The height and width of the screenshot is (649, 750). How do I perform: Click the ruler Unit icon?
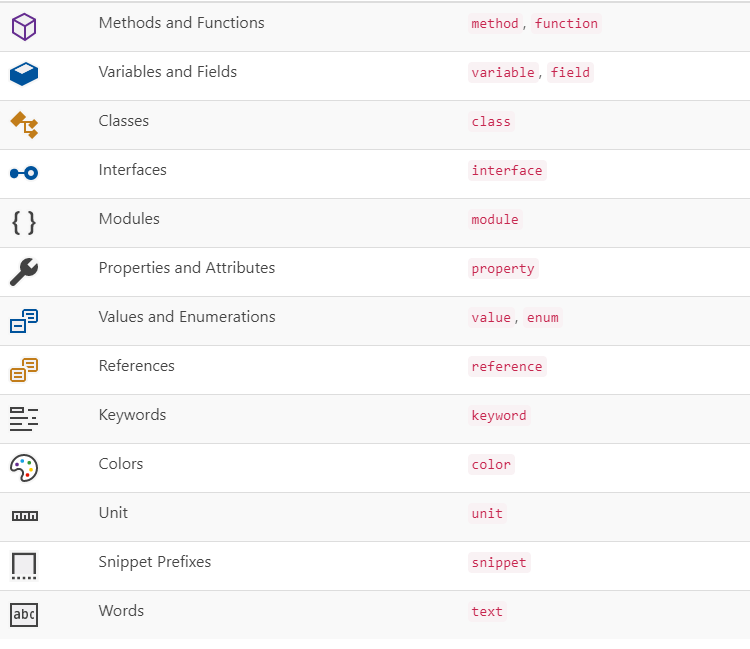coord(25,516)
